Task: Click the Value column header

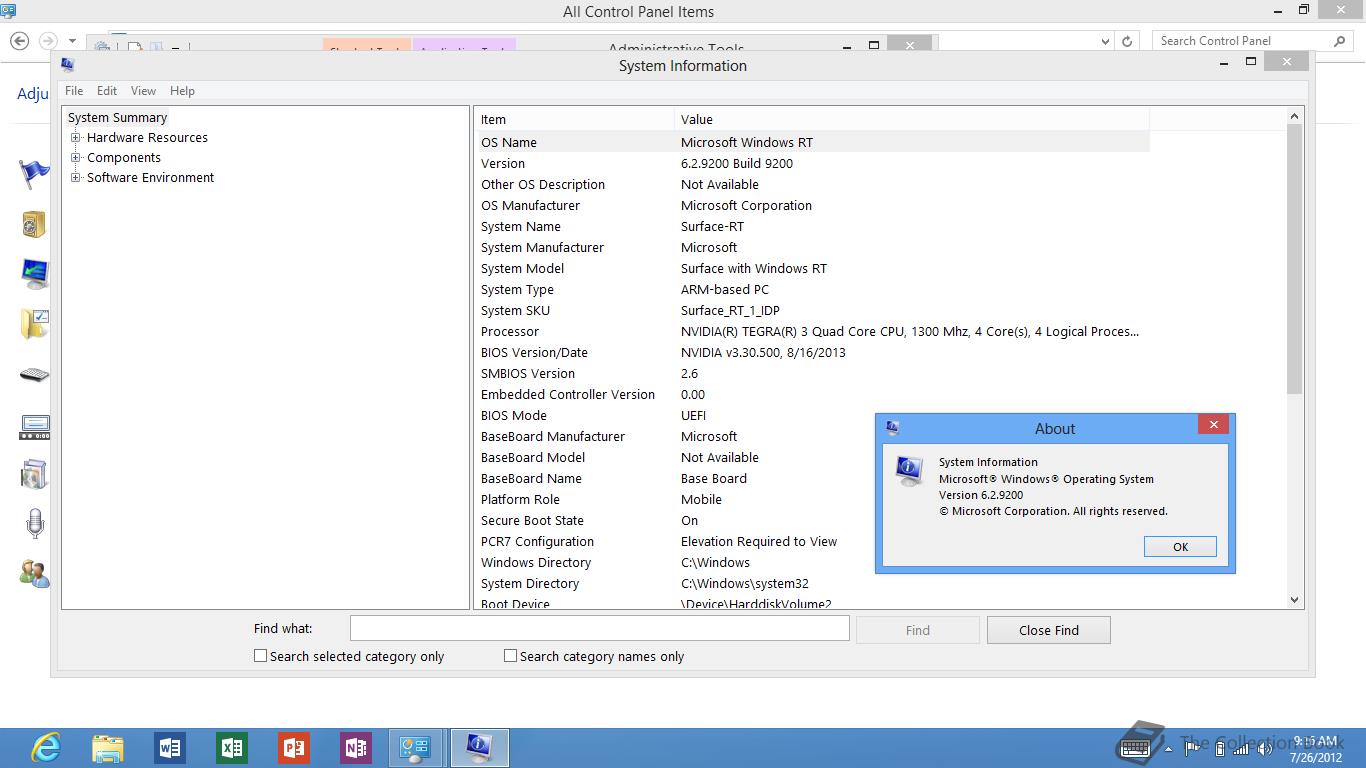Action: [912, 119]
